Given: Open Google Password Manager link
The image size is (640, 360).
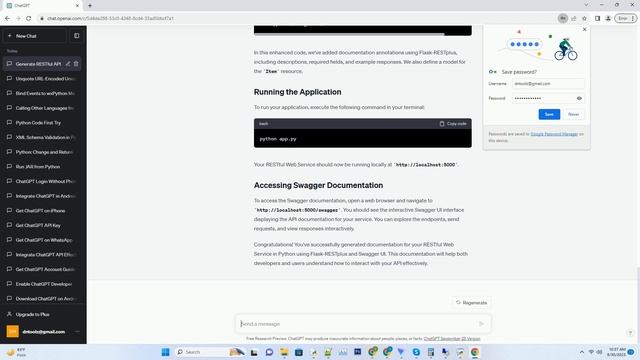Looking at the screenshot, I should tap(554, 134).
